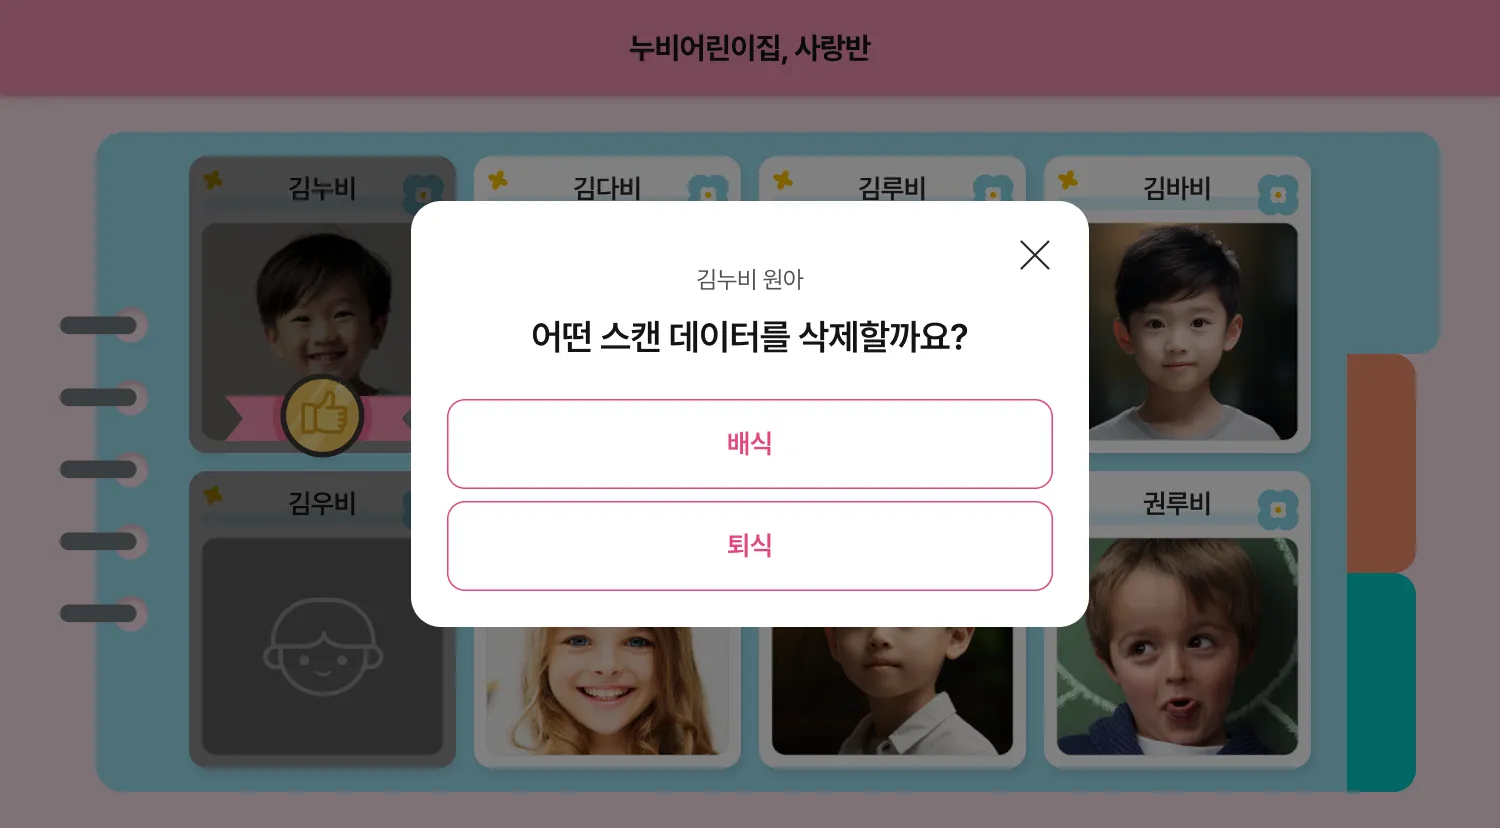Select the smiling blonde girl's photo
Viewport: 1500px width, 828px height.
607,691
